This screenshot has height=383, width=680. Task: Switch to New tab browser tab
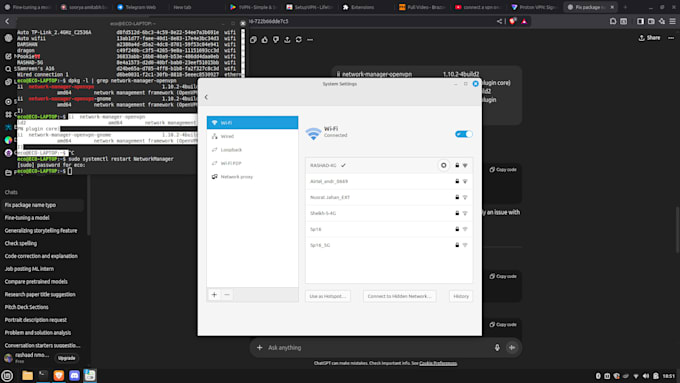tap(182, 7)
